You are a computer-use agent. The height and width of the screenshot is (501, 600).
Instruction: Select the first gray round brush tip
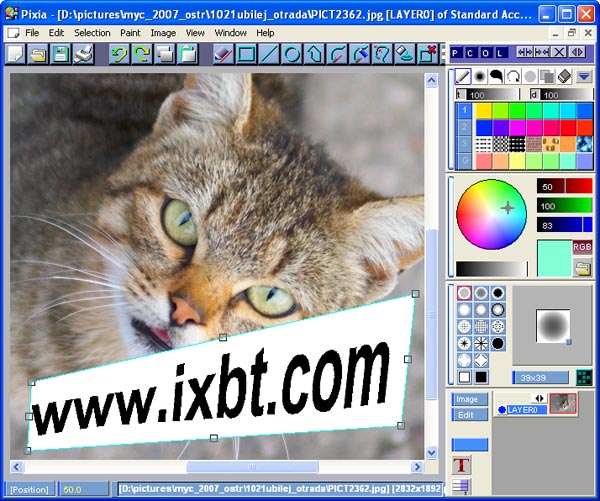(x=464, y=294)
